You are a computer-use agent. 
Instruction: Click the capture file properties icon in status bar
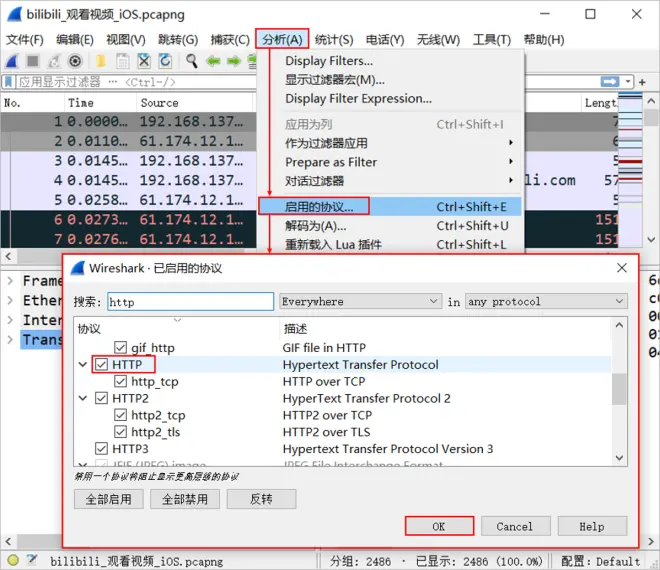(32, 560)
